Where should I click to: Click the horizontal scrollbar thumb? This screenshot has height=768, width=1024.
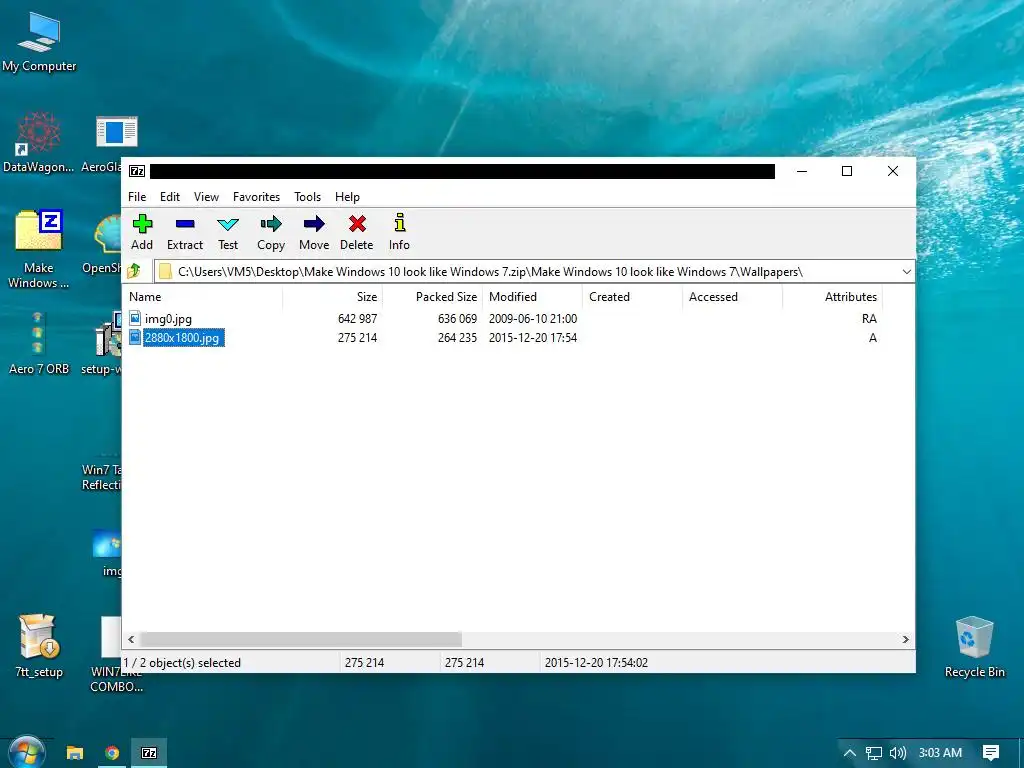(301, 639)
